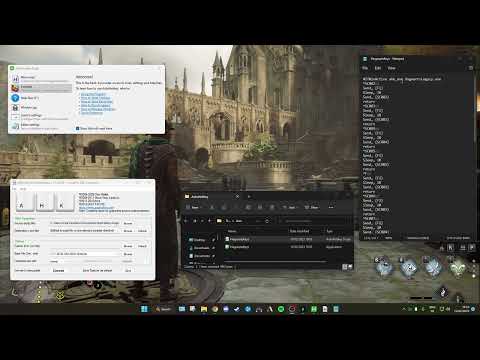Go back in File Explorer
Screen dimensions: 480x360
pos(186,221)
